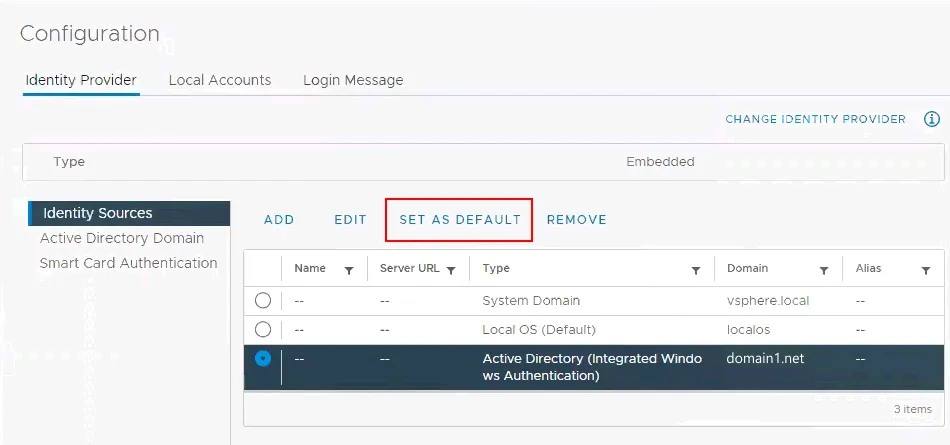The height and width of the screenshot is (445, 950).
Task: Switch to the Local Accounts tab
Action: click(x=220, y=80)
